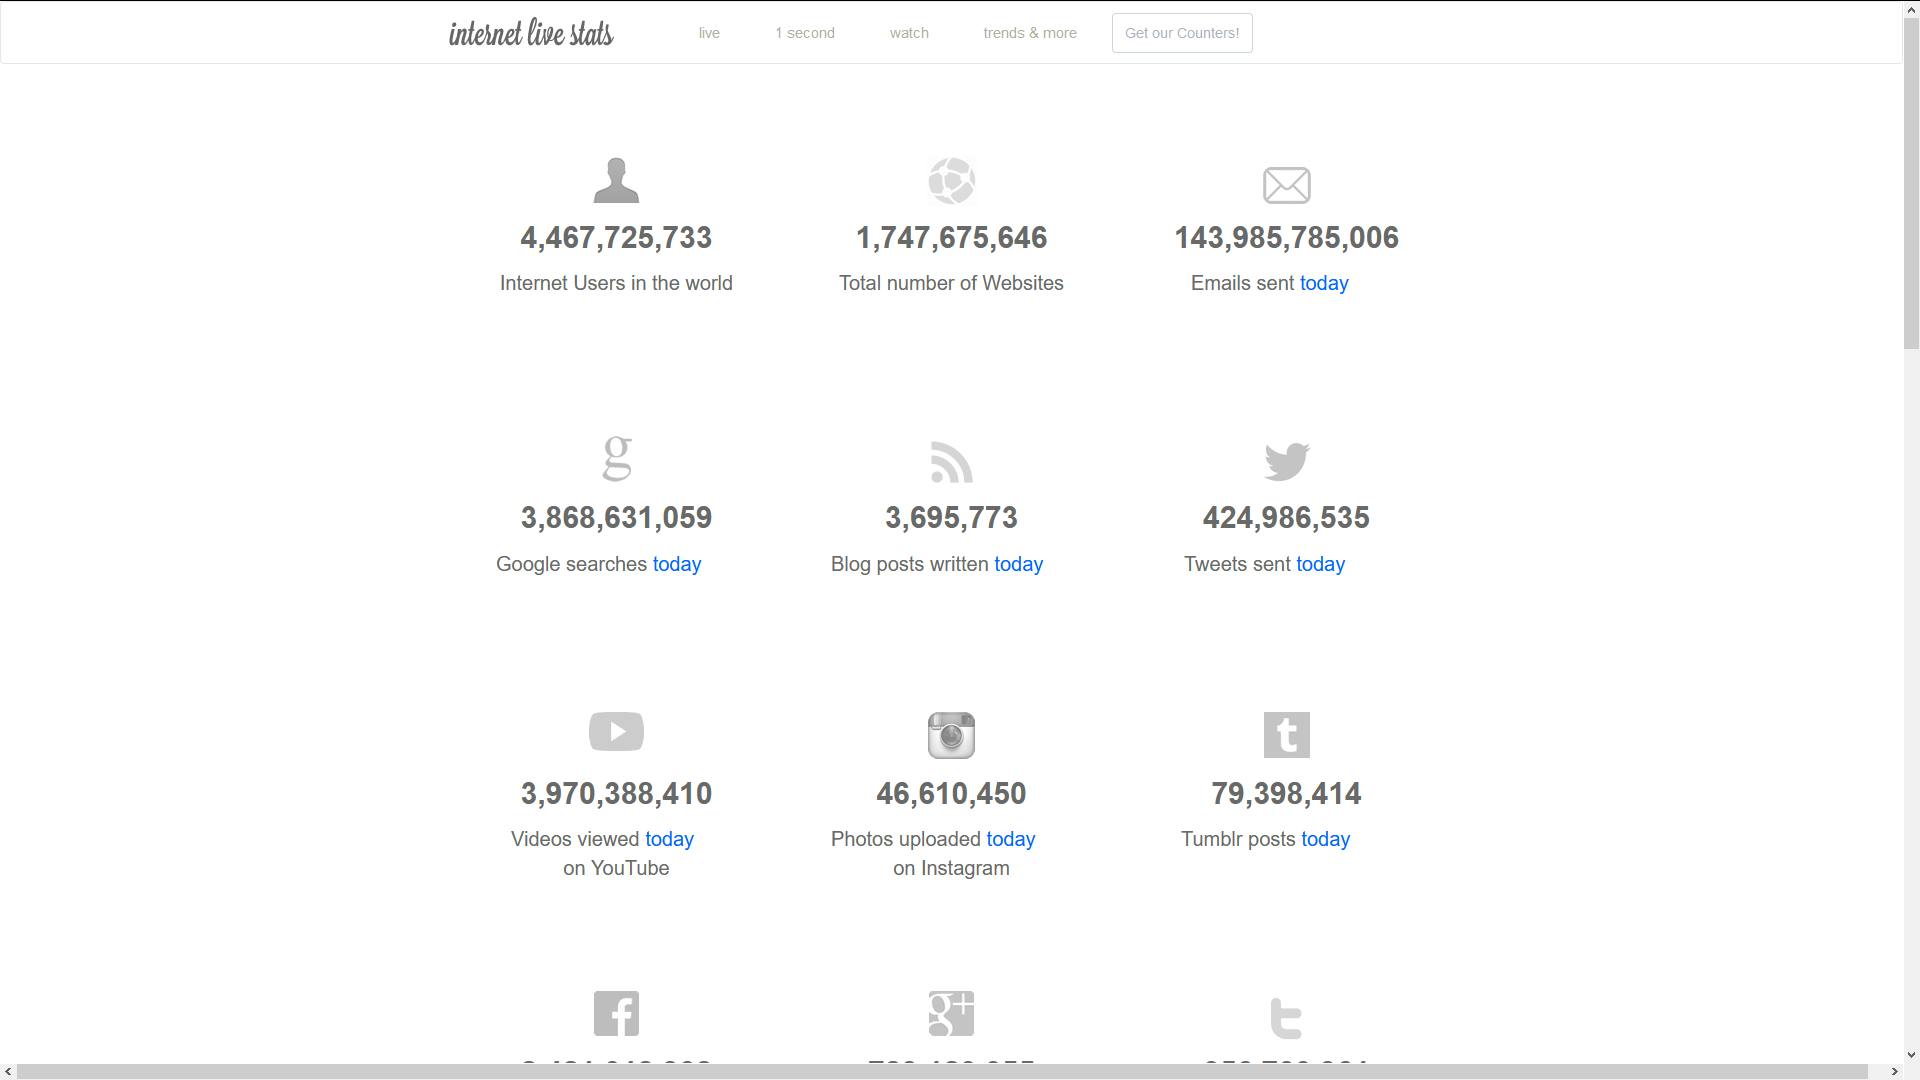1920x1080 pixels.
Task: Open the Tweets sent today link
Action: point(1320,564)
